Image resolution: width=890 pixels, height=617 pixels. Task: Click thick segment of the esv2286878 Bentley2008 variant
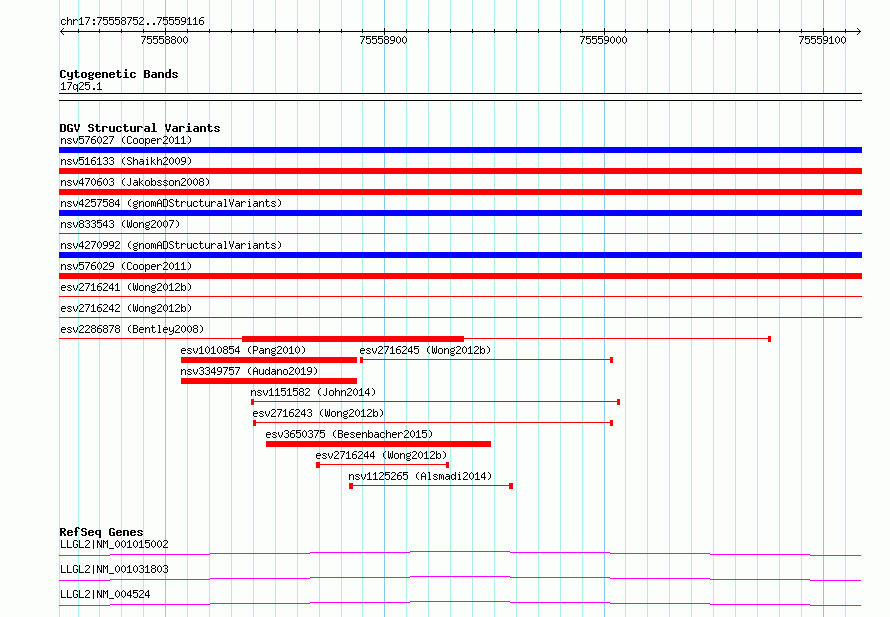[353, 339]
